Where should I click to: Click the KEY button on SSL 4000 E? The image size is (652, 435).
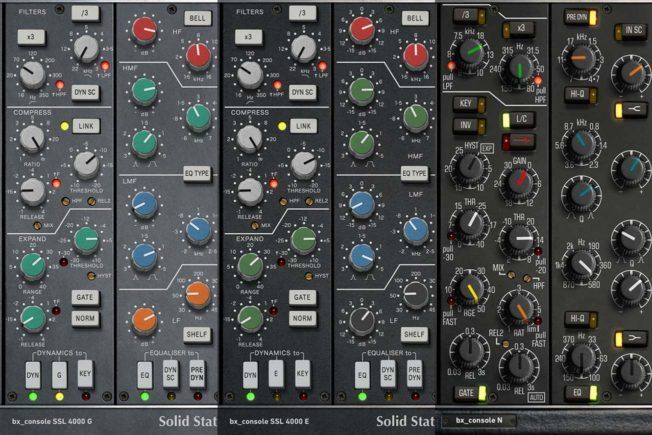point(302,374)
